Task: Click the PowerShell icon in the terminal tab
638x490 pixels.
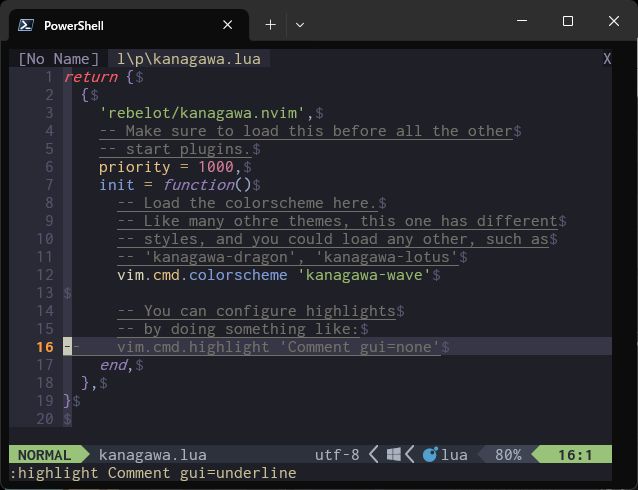Action: (x=26, y=25)
